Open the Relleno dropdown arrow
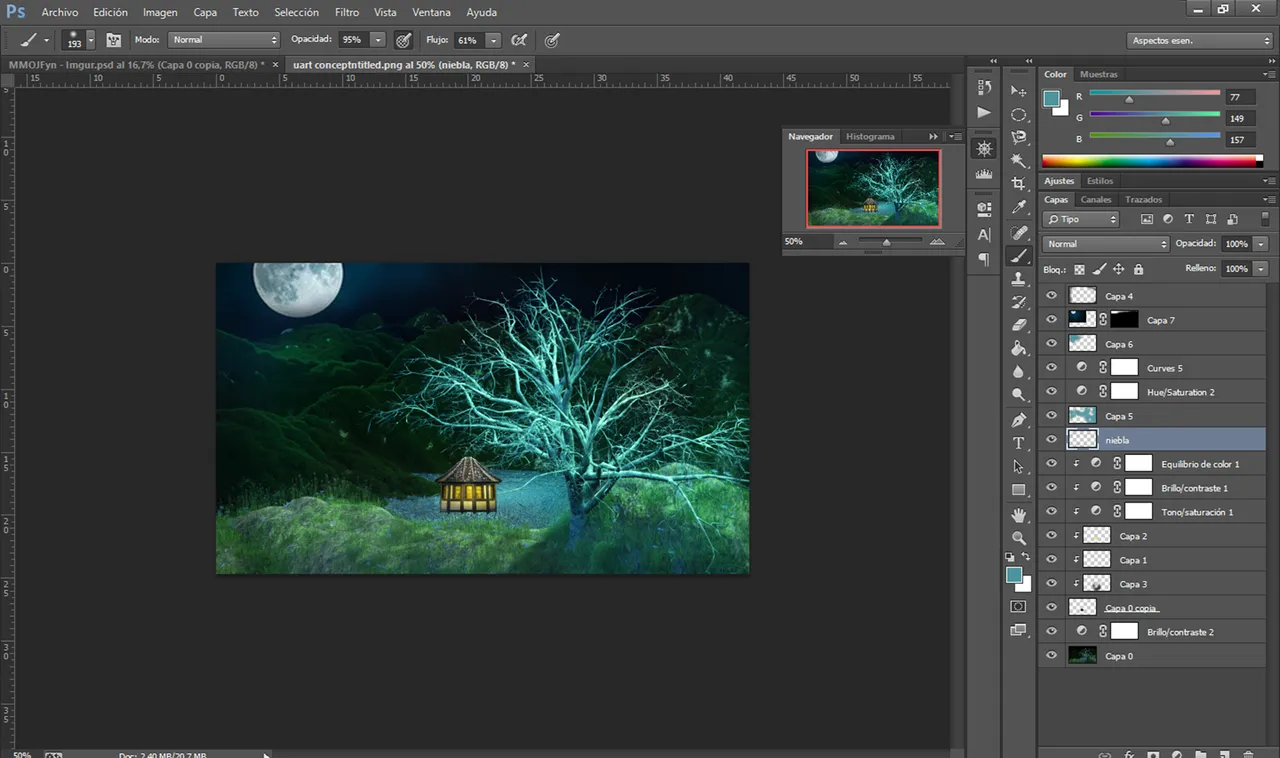Screen dimensions: 1280x758 tap(1261, 269)
